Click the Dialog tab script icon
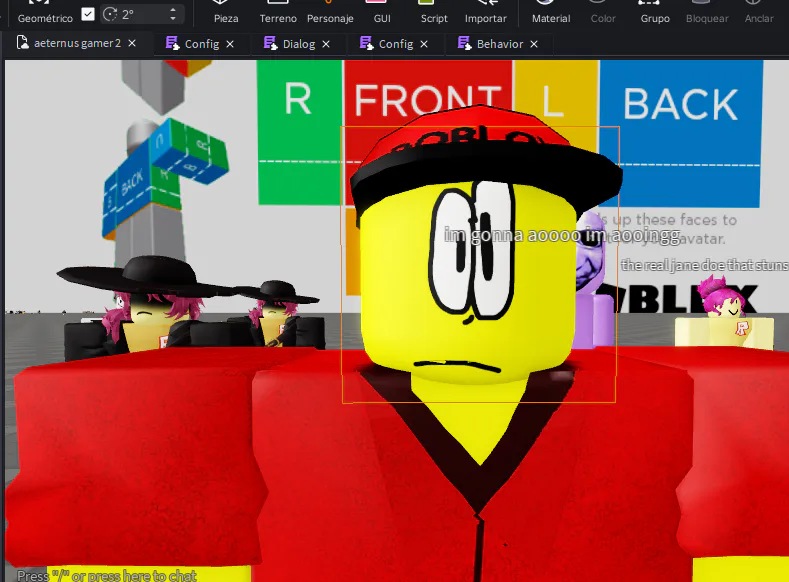Viewport: 789px width, 582px height. 271,43
